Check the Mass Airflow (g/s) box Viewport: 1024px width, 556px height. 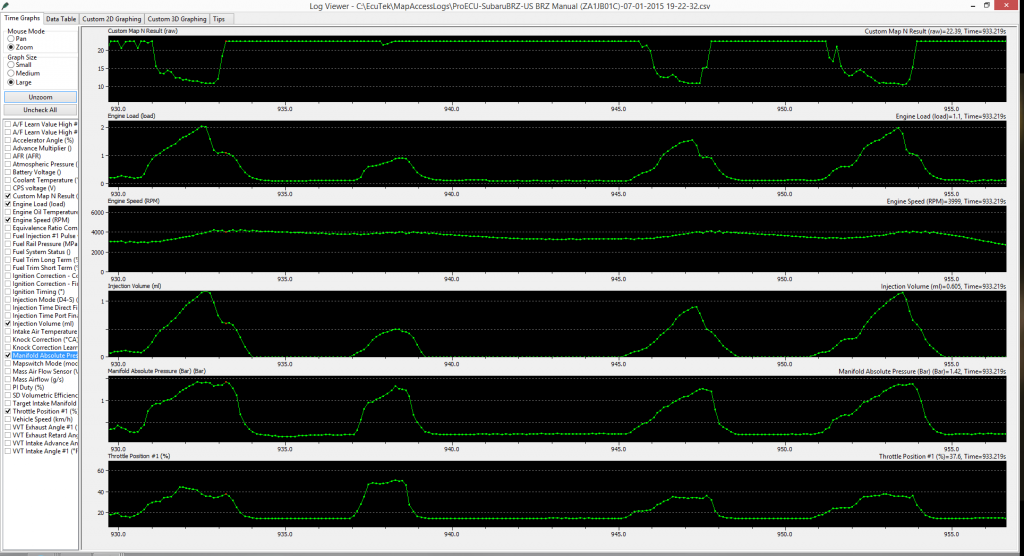point(9,379)
